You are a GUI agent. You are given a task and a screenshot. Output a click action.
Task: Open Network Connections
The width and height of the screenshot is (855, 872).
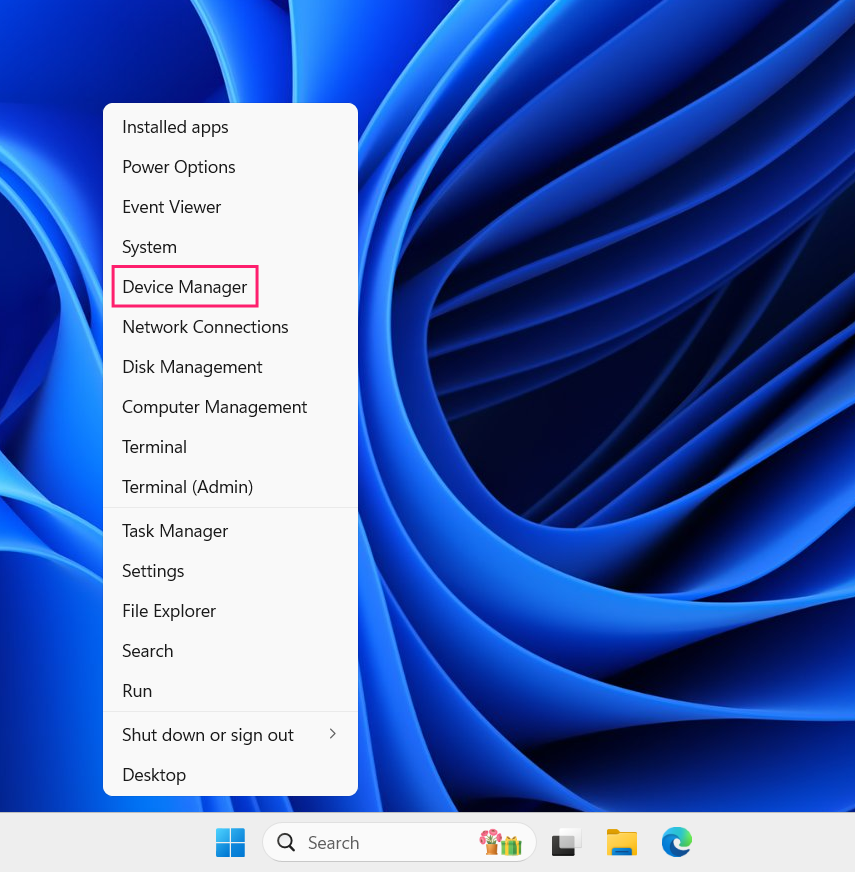tap(230, 327)
